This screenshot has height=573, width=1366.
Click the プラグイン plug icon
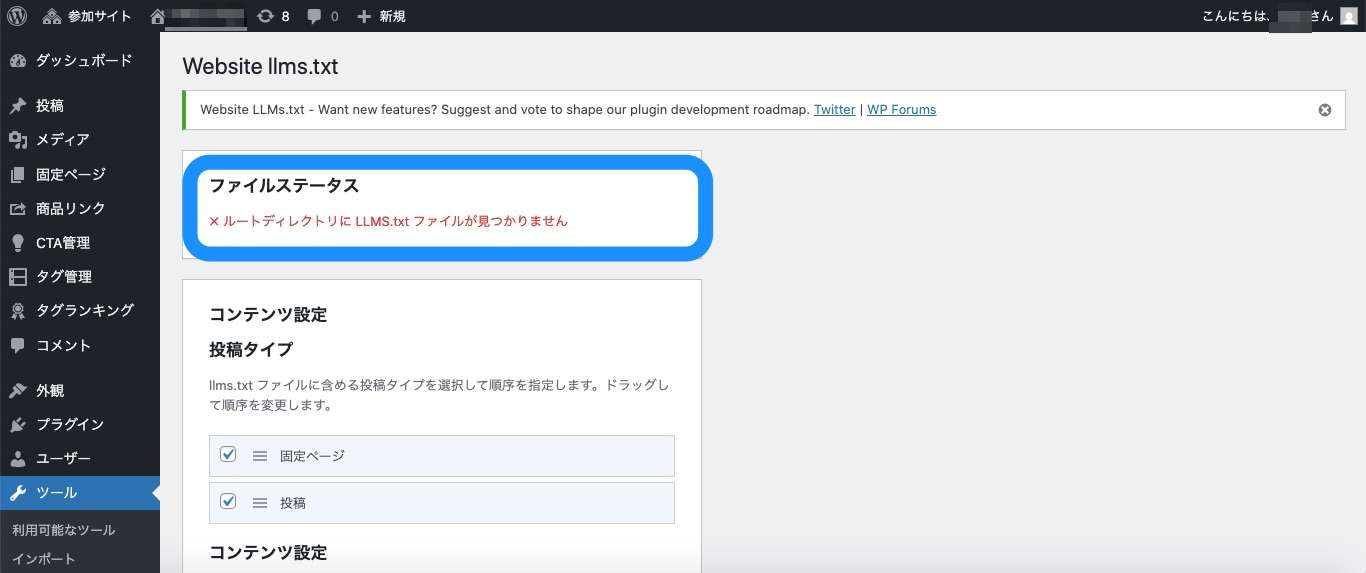pyautogui.click(x=18, y=425)
